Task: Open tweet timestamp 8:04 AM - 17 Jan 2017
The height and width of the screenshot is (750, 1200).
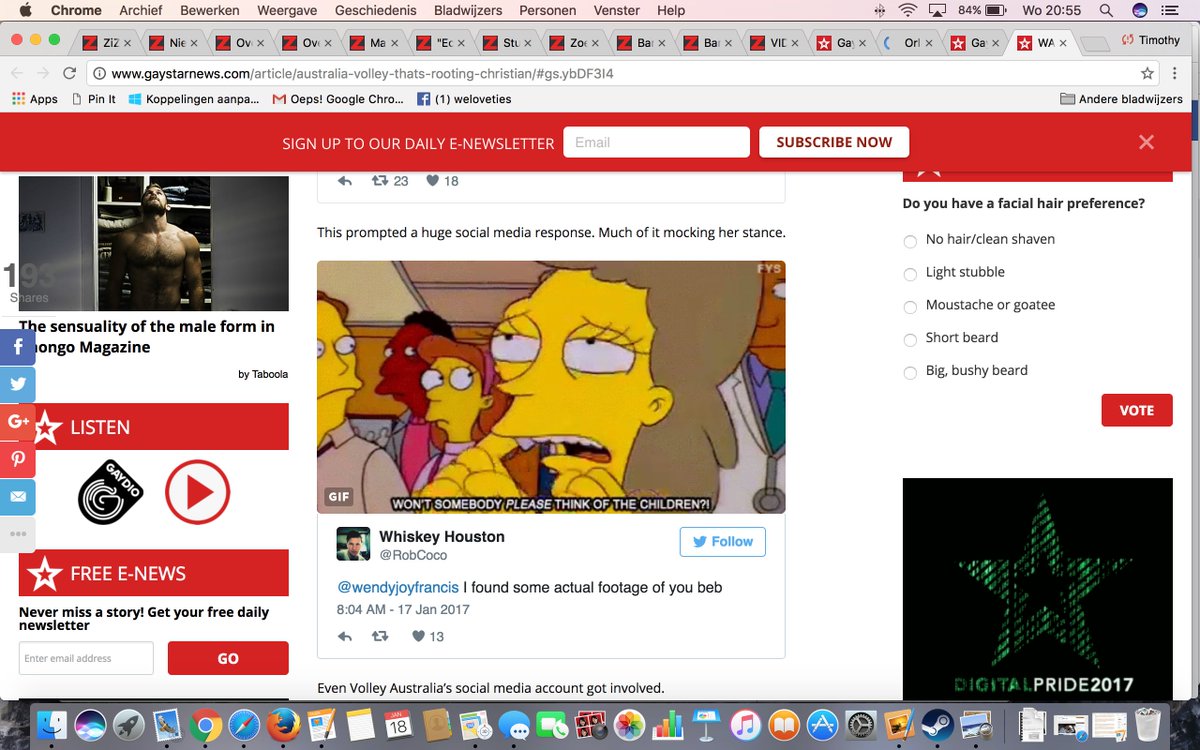Action: (403, 609)
